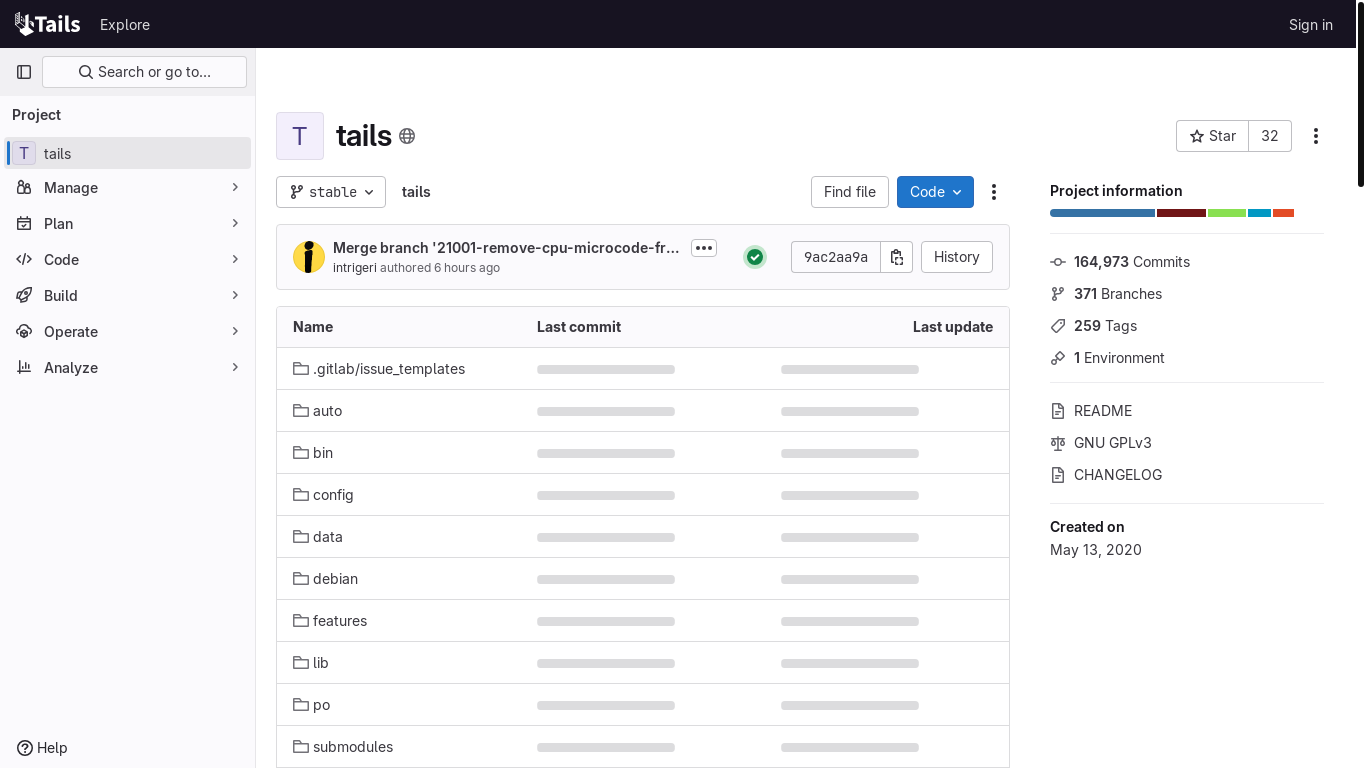Click the page vertical scrollbar
This screenshot has height=768, width=1366.
(x=1360, y=94)
